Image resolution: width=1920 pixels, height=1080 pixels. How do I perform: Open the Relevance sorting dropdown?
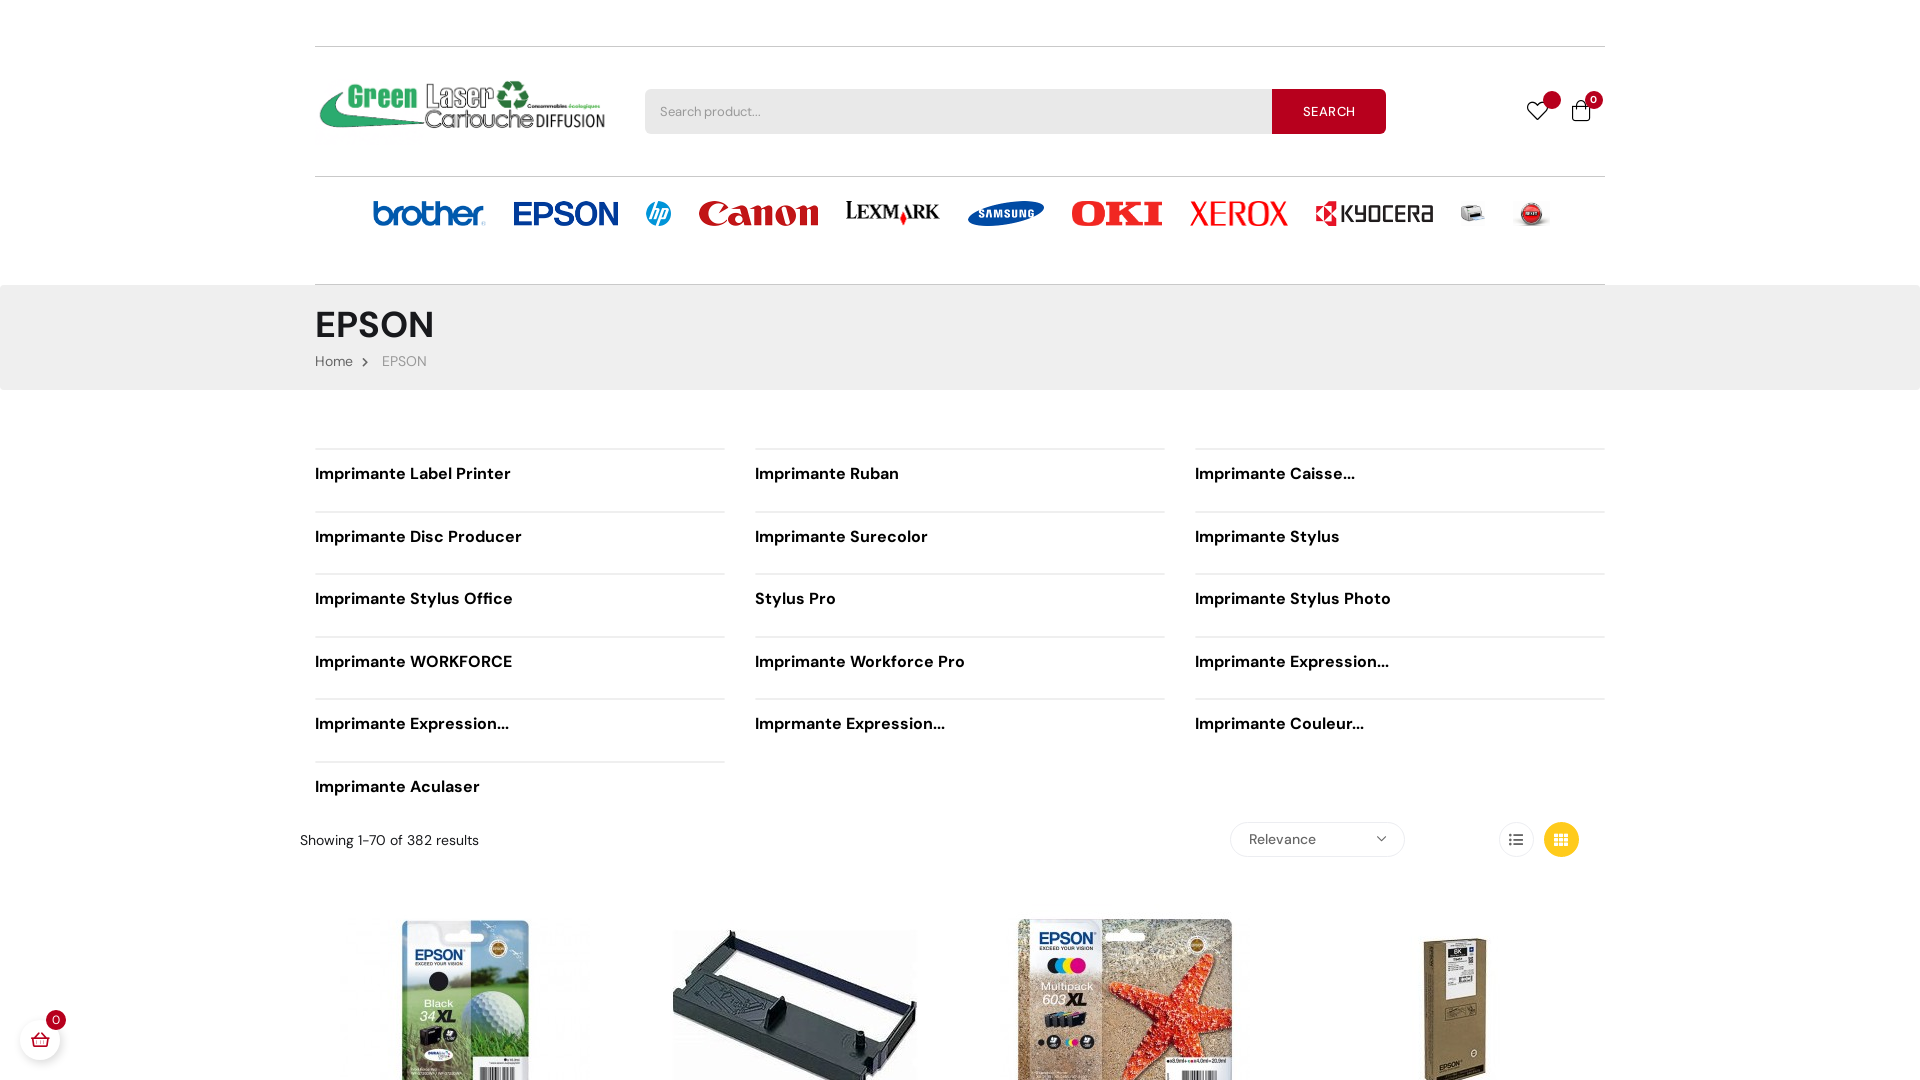(1317, 839)
